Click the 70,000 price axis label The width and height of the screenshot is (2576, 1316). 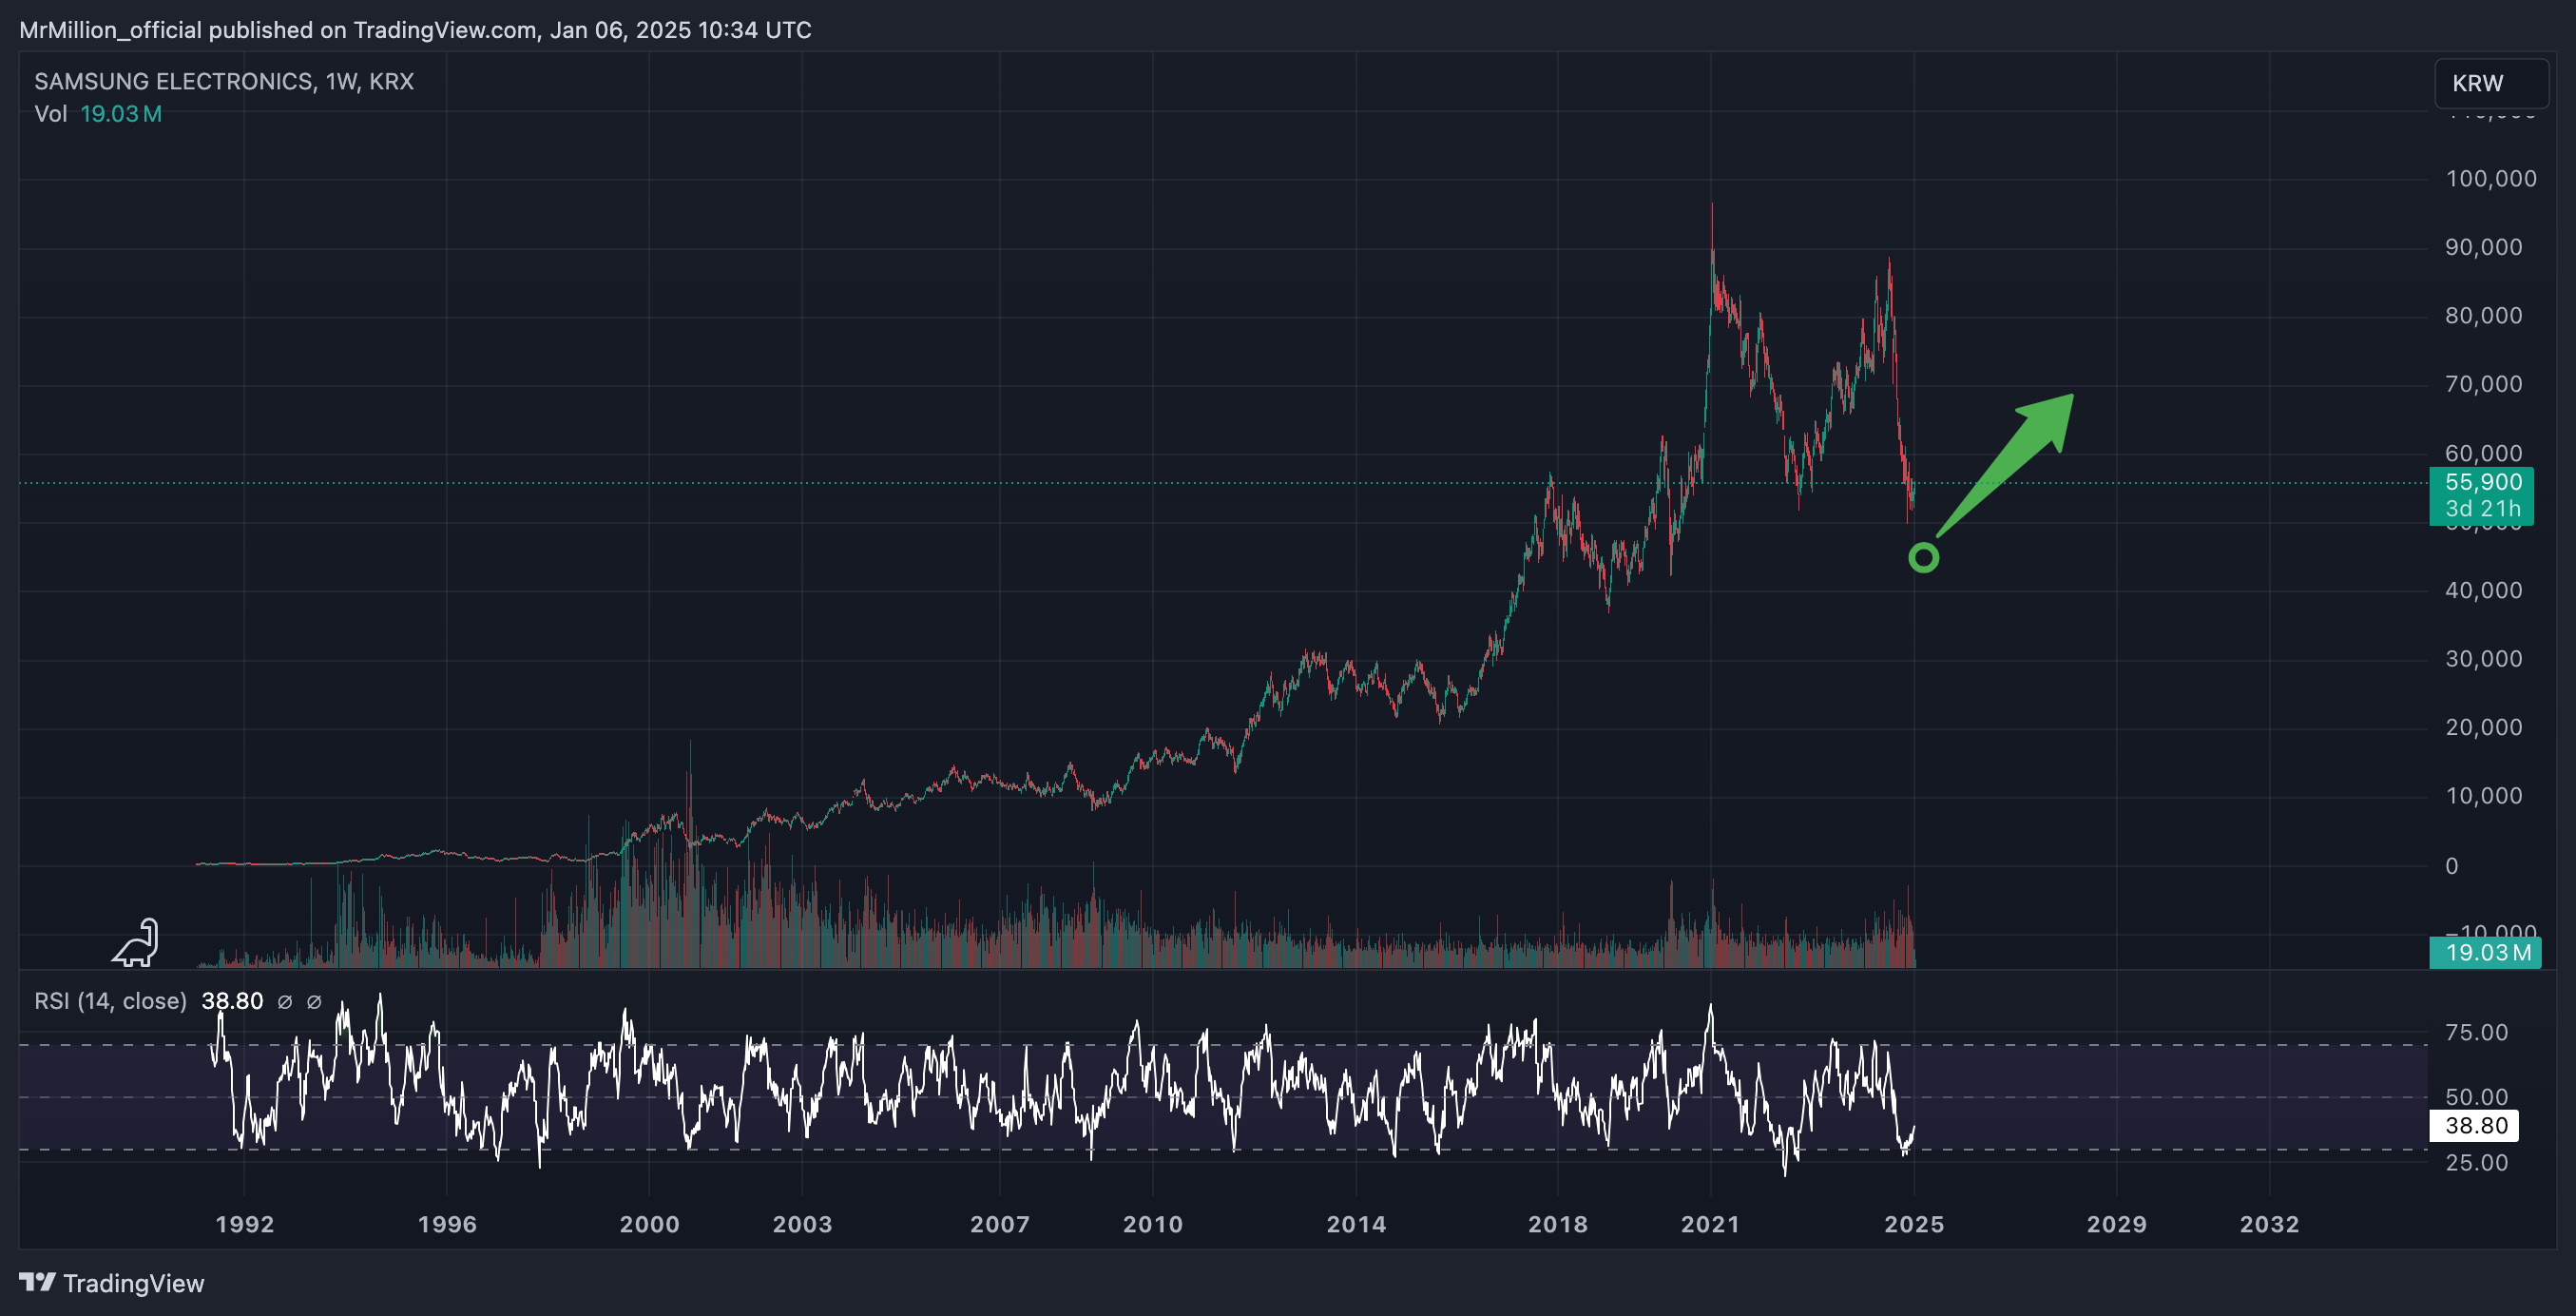click(2484, 384)
